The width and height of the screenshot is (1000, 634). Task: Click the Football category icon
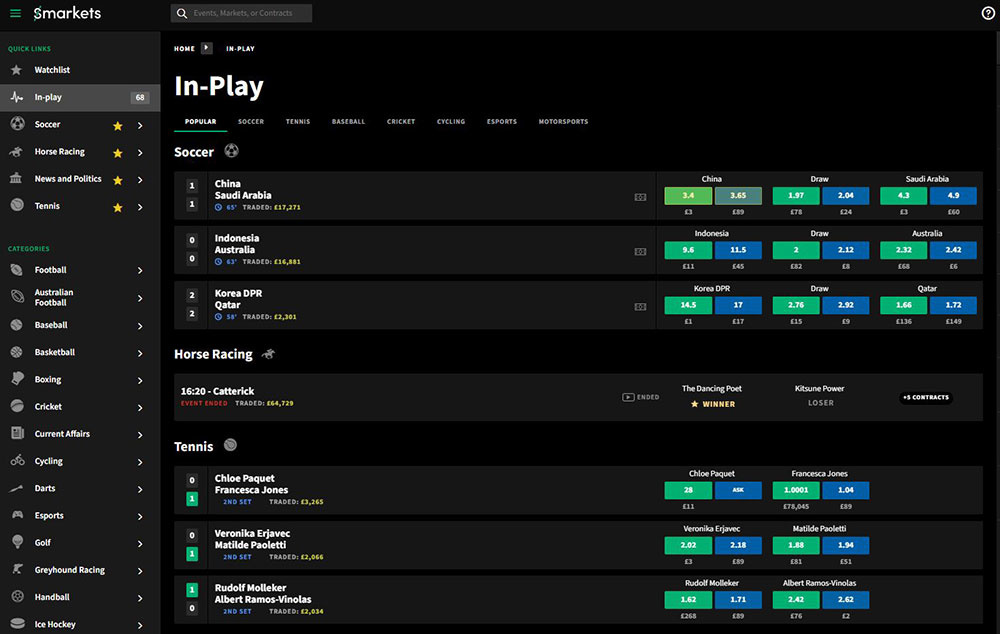pyautogui.click(x=17, y=270)
